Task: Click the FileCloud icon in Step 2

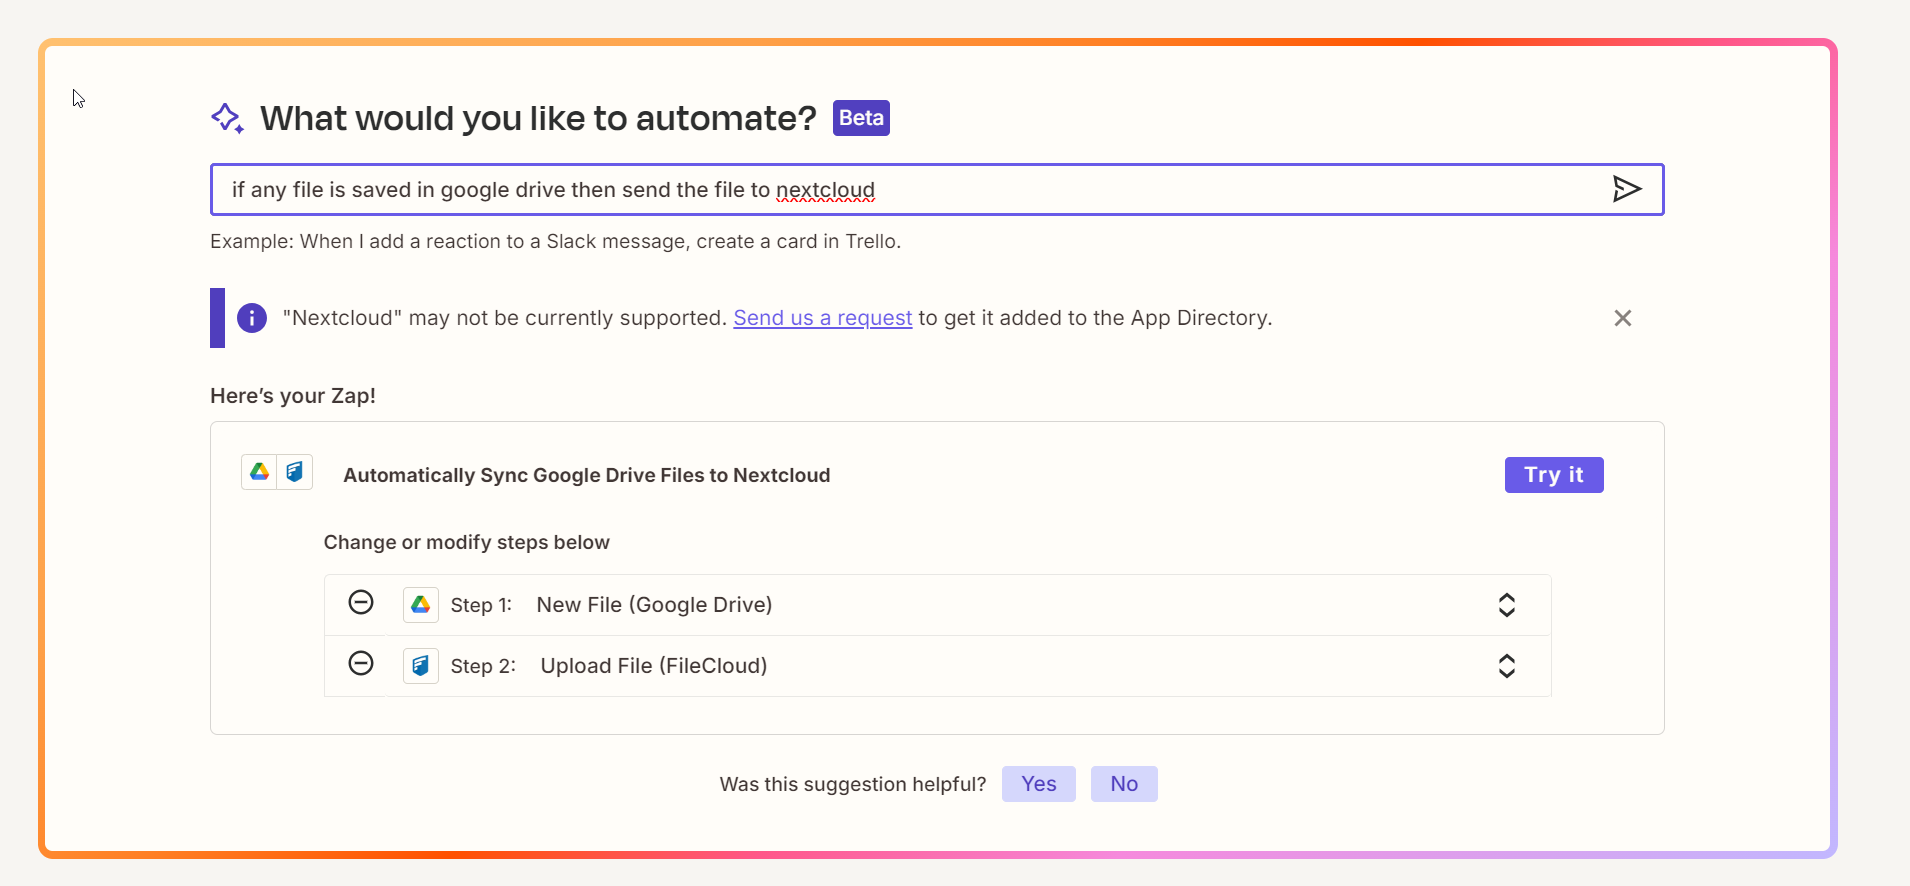Action: tap(421, 666)
